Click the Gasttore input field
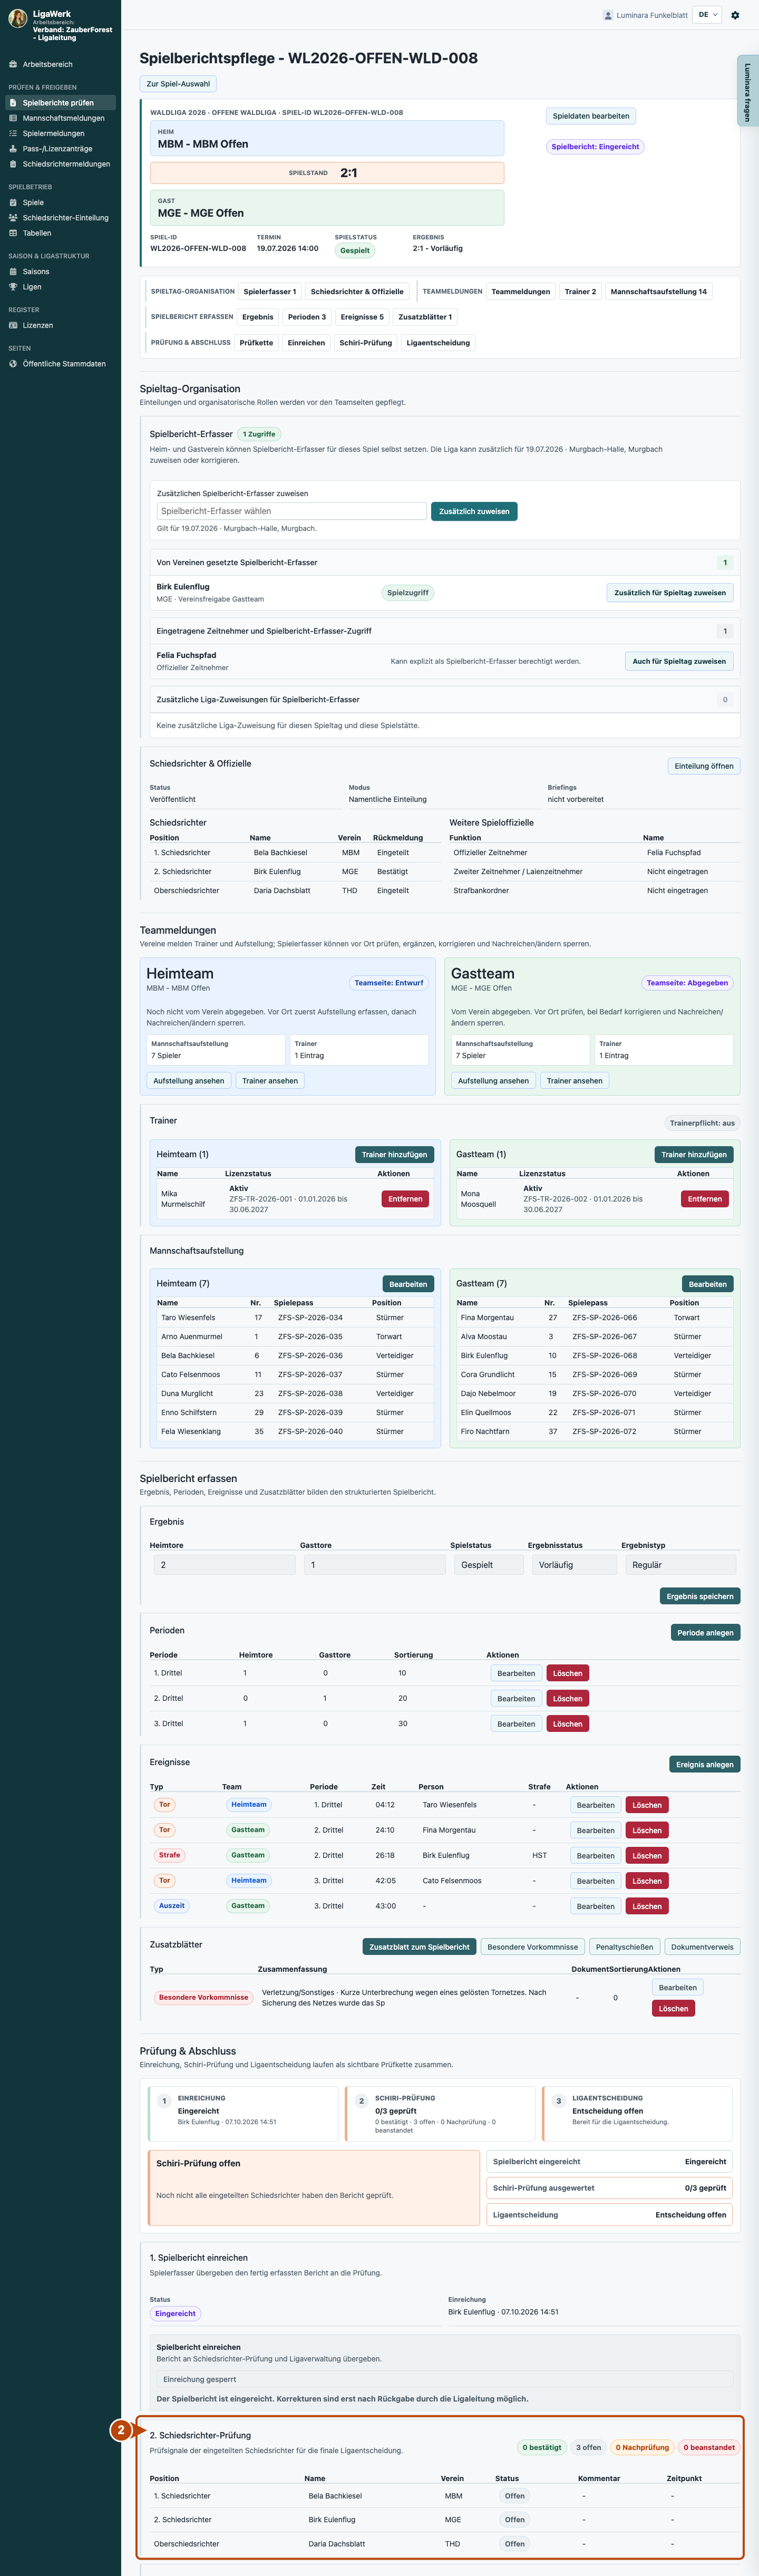This screenshot has width=759, height=2576. click(x=375, y=1565)
